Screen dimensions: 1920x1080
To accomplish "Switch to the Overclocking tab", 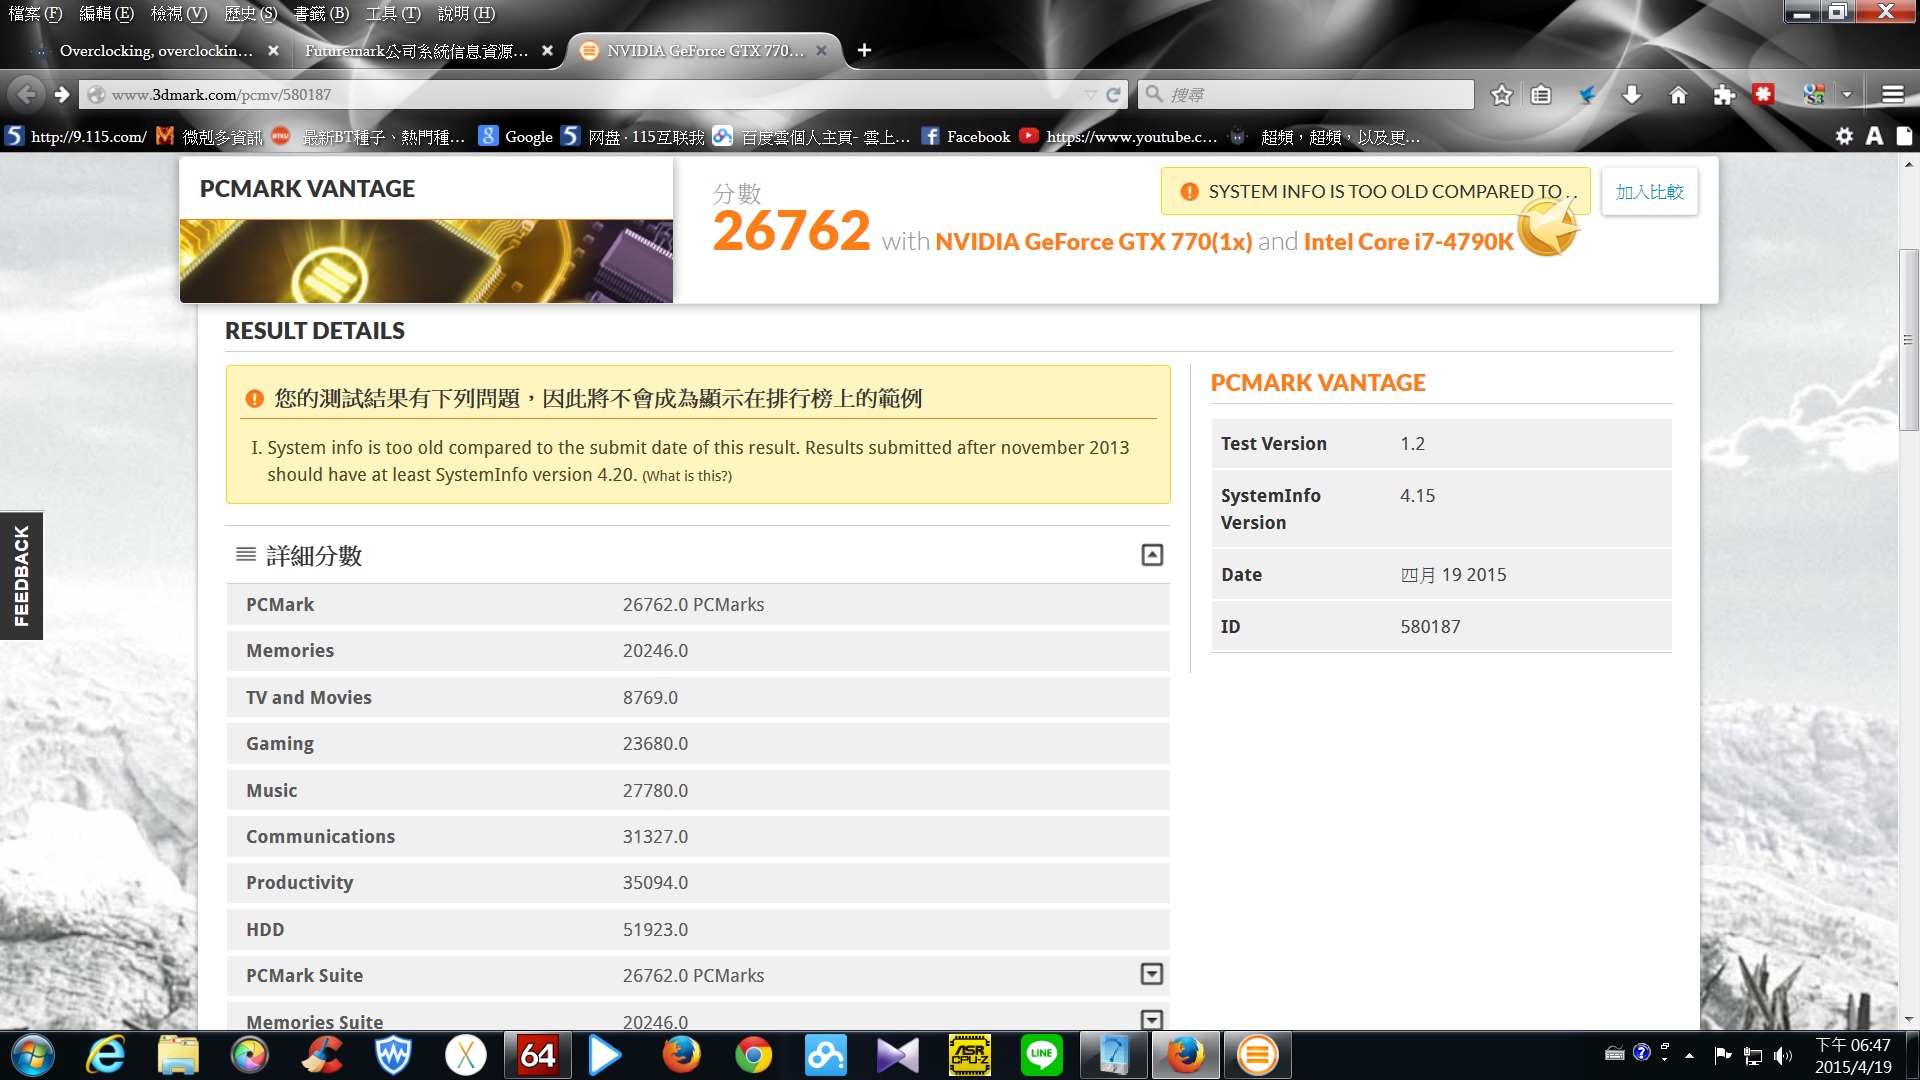I will [157, 50].
